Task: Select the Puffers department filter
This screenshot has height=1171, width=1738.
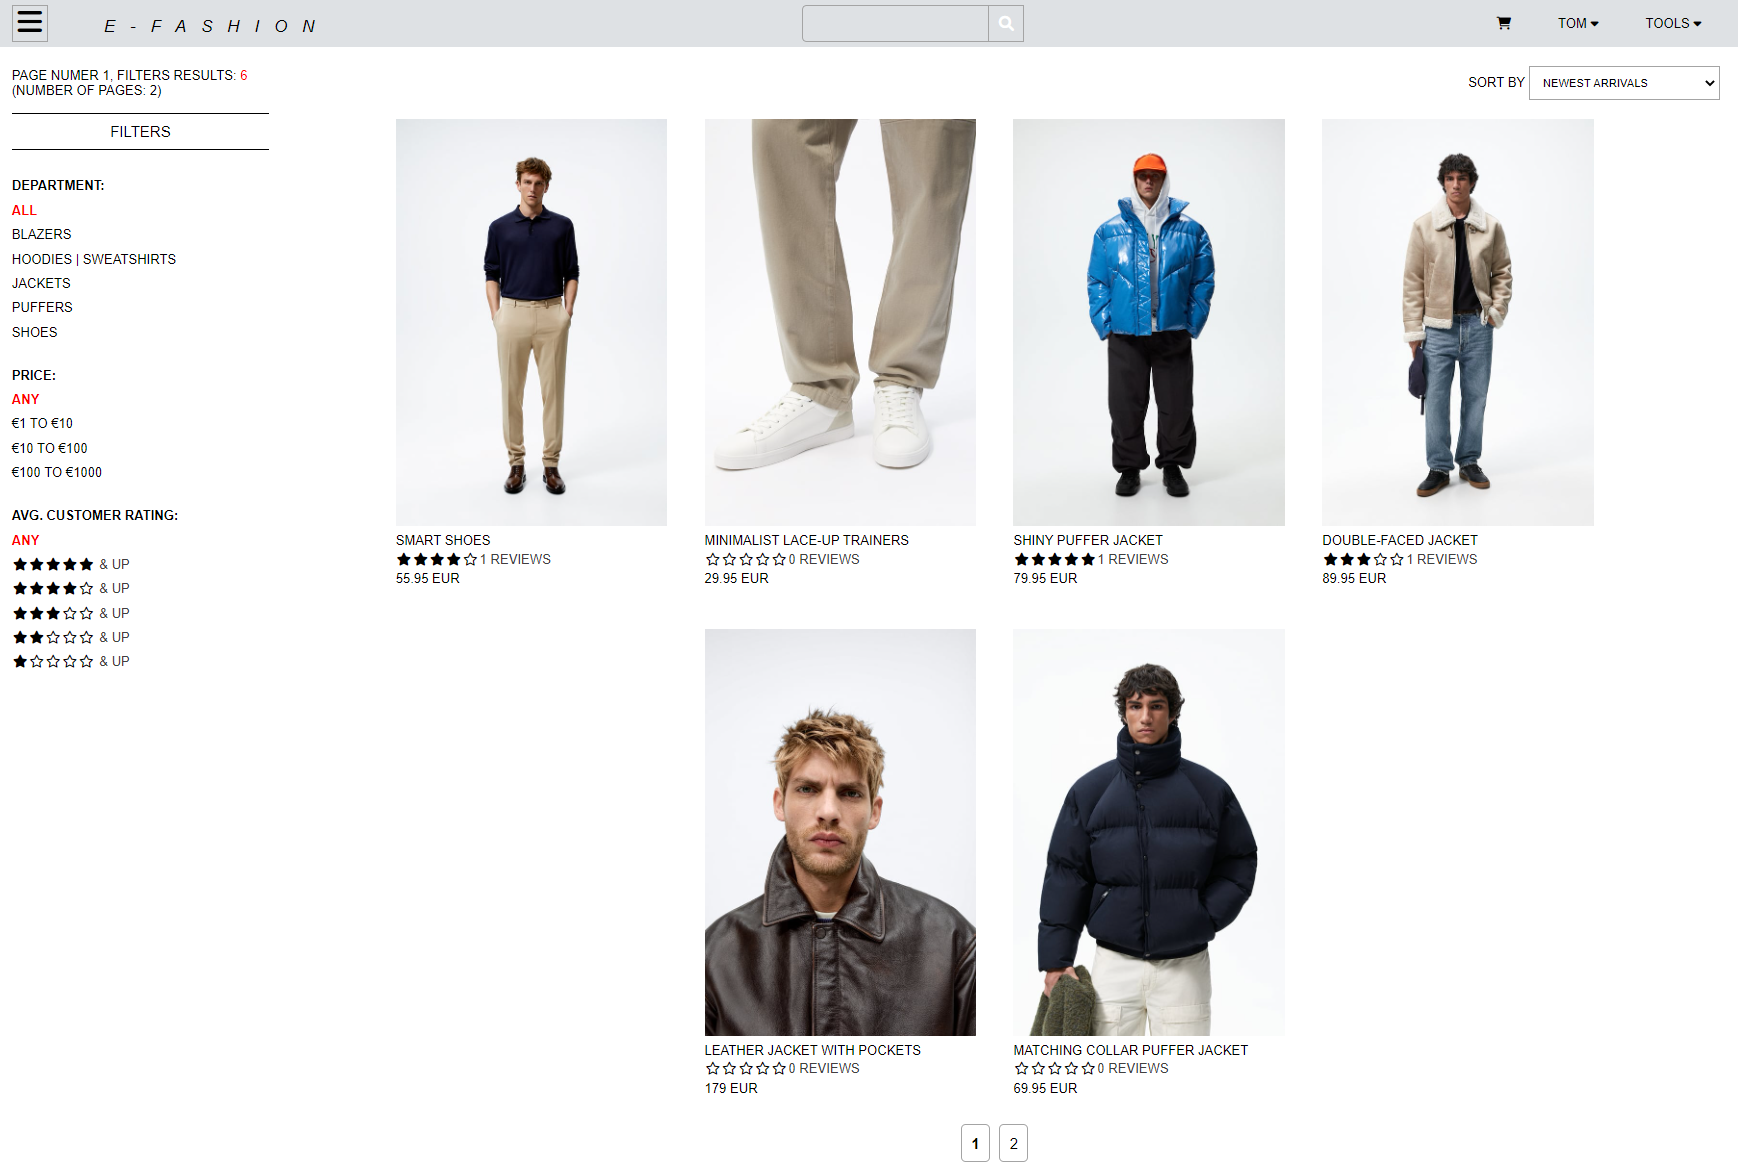Action: pyautogui.click(x=42, y=307)
